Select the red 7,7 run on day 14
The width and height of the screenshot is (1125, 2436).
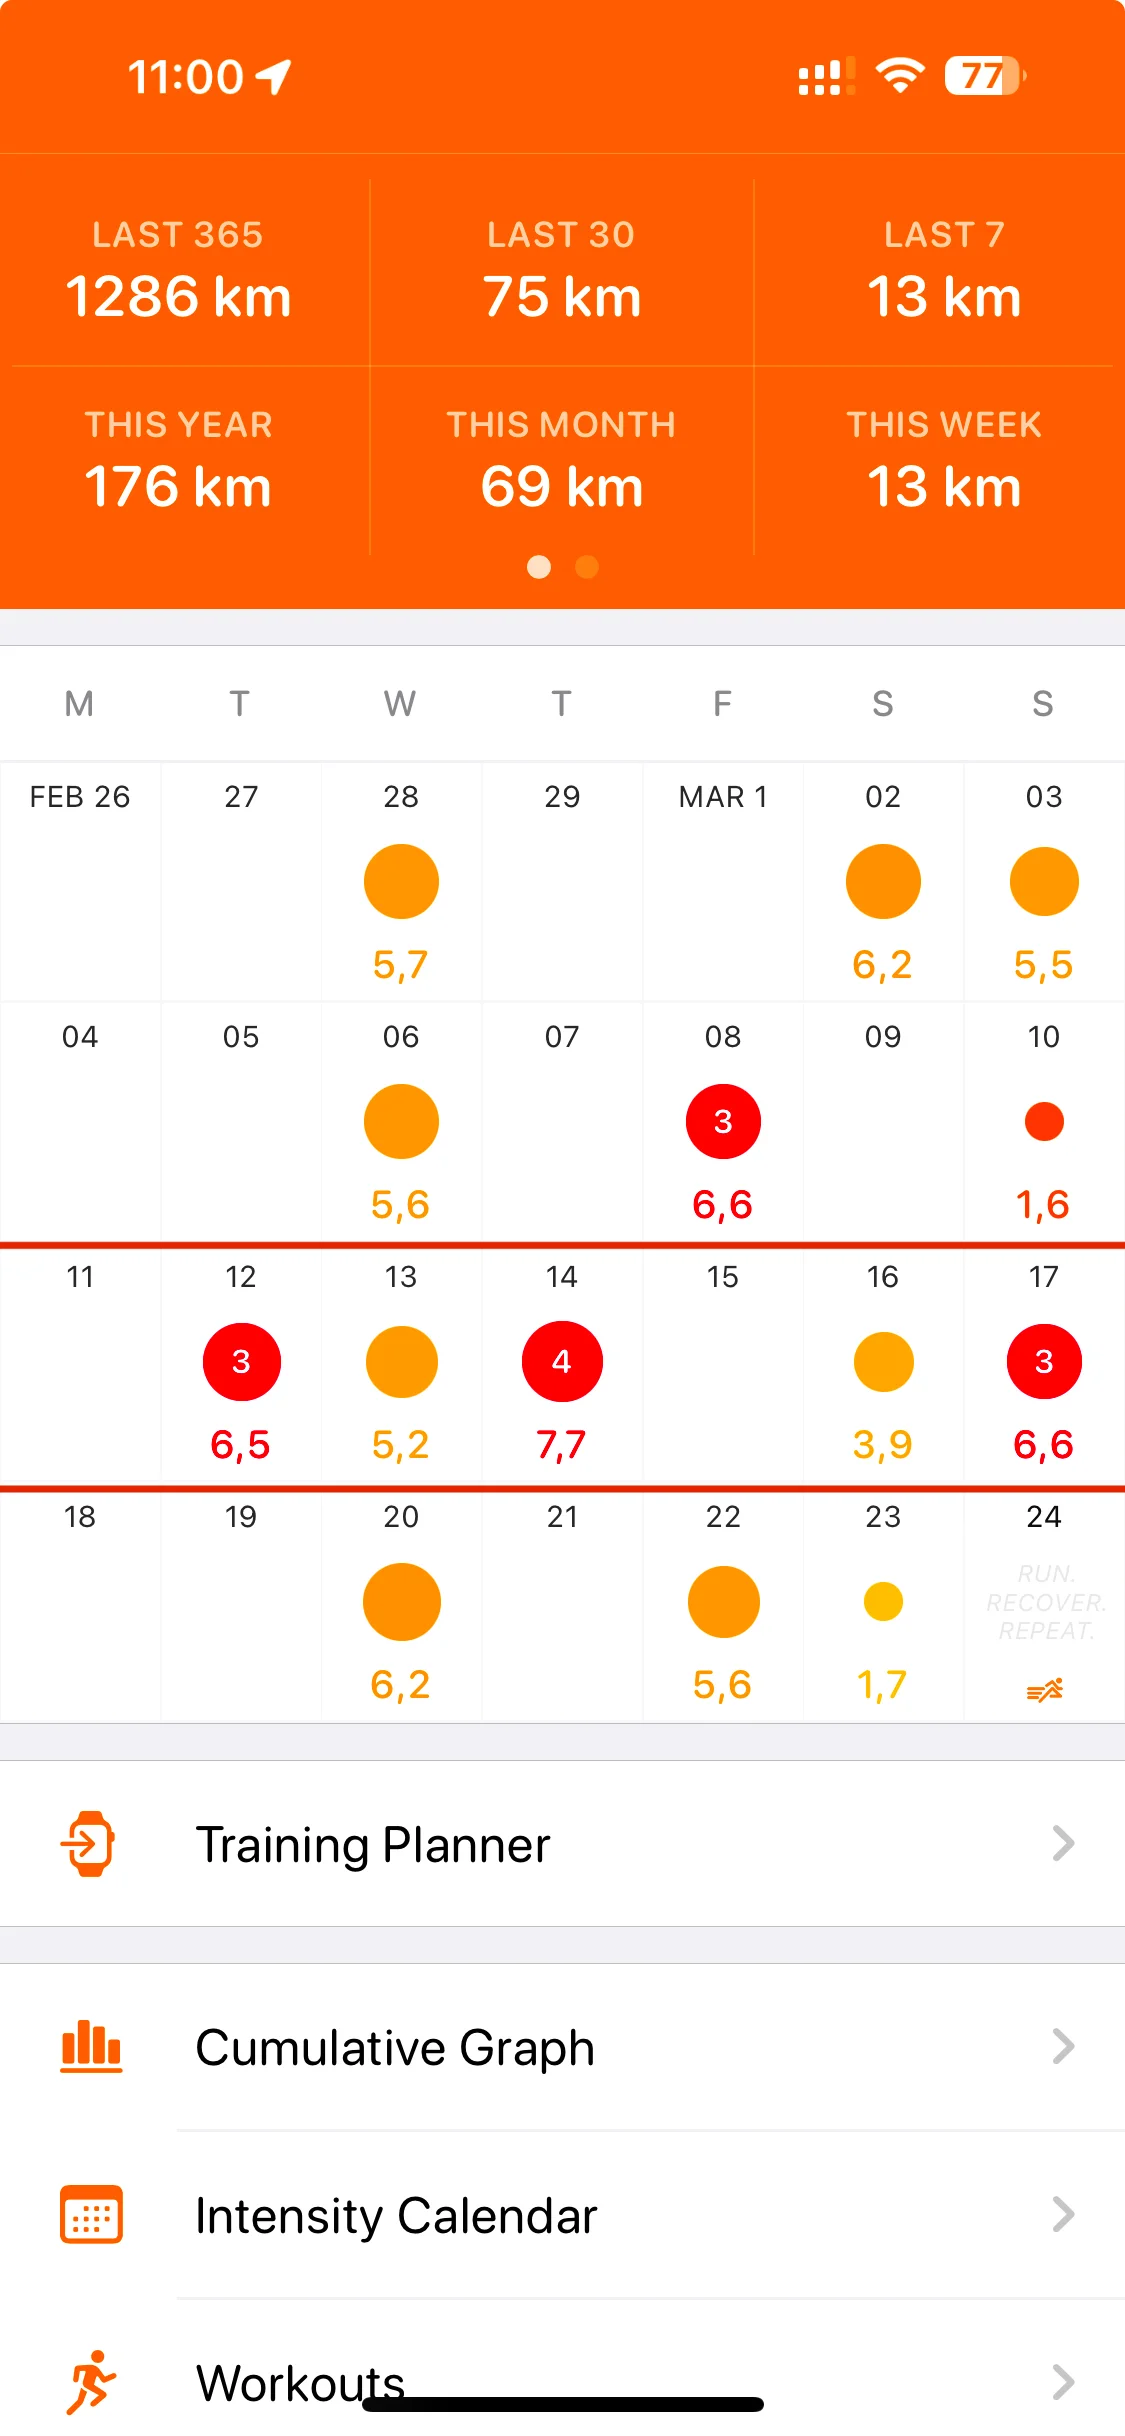562,1362
